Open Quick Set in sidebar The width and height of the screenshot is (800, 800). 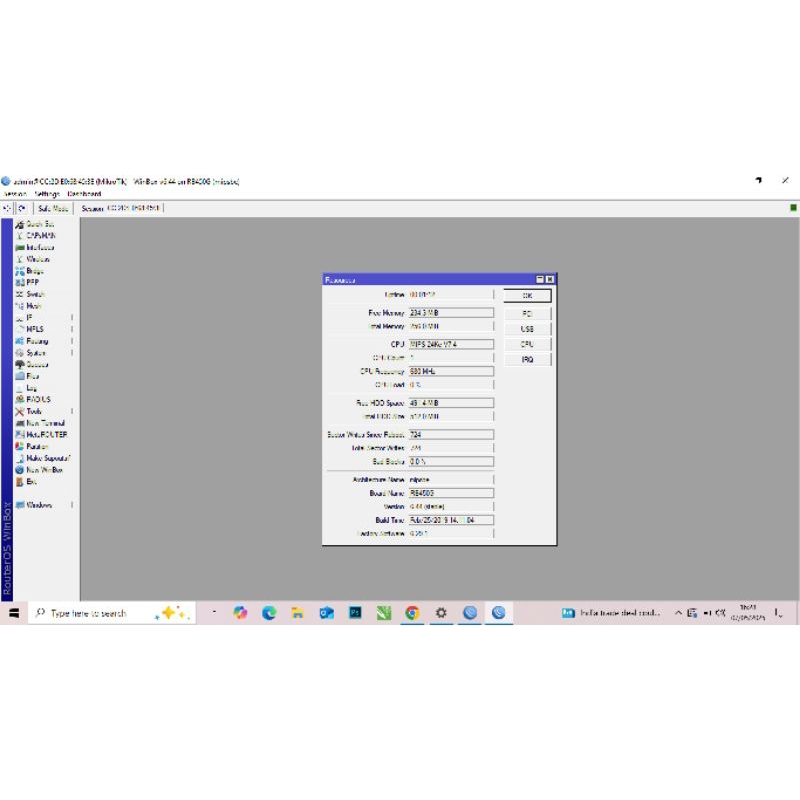(x=39, y=224)
